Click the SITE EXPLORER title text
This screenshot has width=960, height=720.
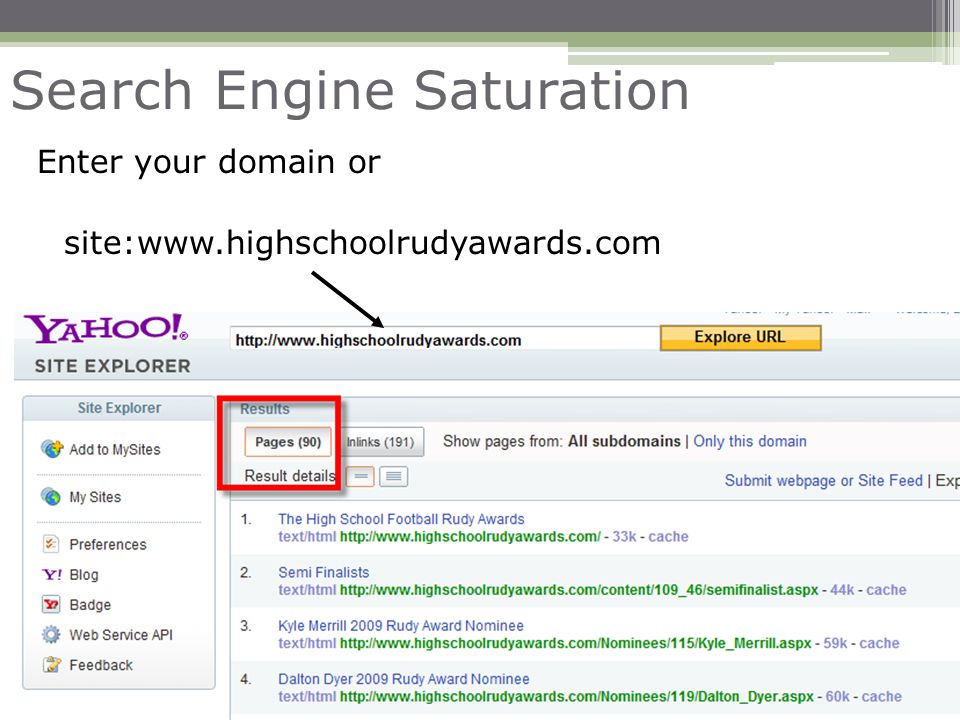113,366
